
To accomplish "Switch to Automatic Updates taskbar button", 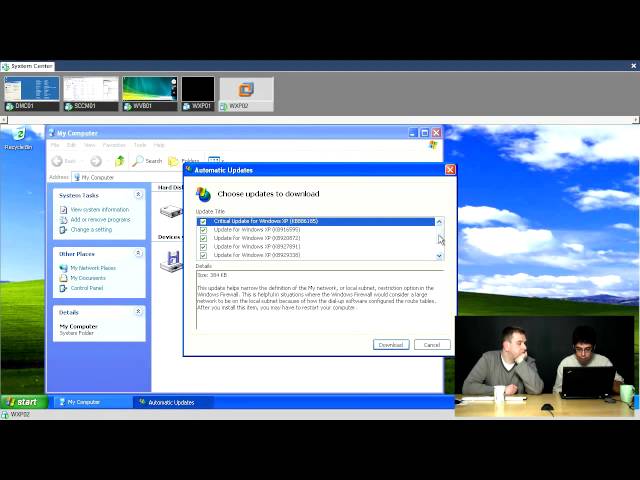I will 173,402.
